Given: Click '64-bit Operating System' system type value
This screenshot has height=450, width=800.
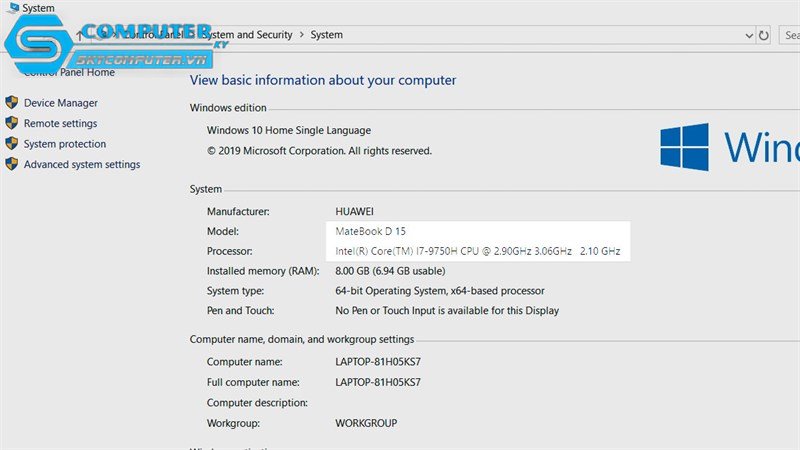Looking at the screenshot, I should click(x=440, y=291).
